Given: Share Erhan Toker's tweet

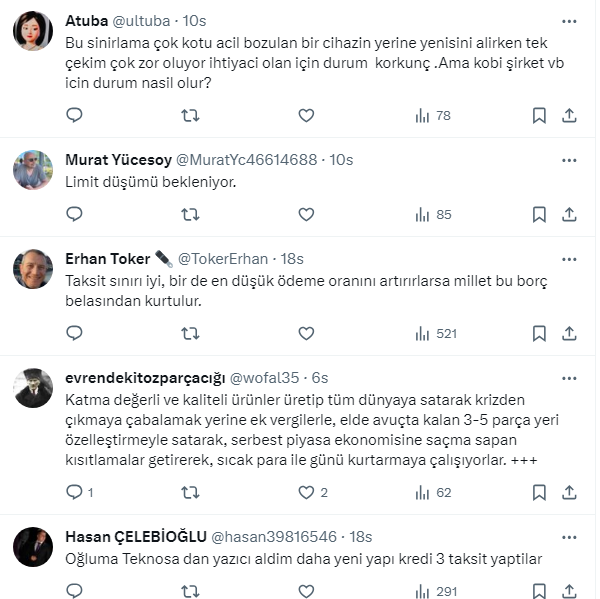Looking at the screenshot, I should [569, 333].
